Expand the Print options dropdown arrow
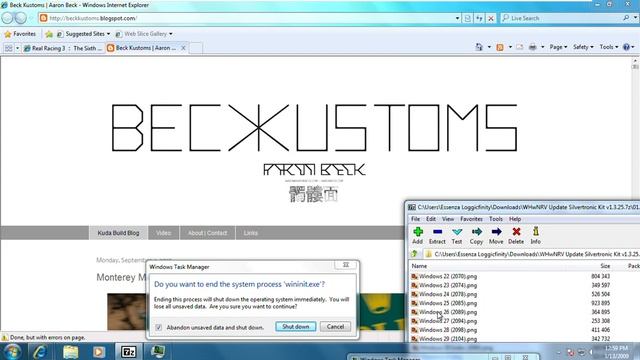640x360 pixels. 542,47
